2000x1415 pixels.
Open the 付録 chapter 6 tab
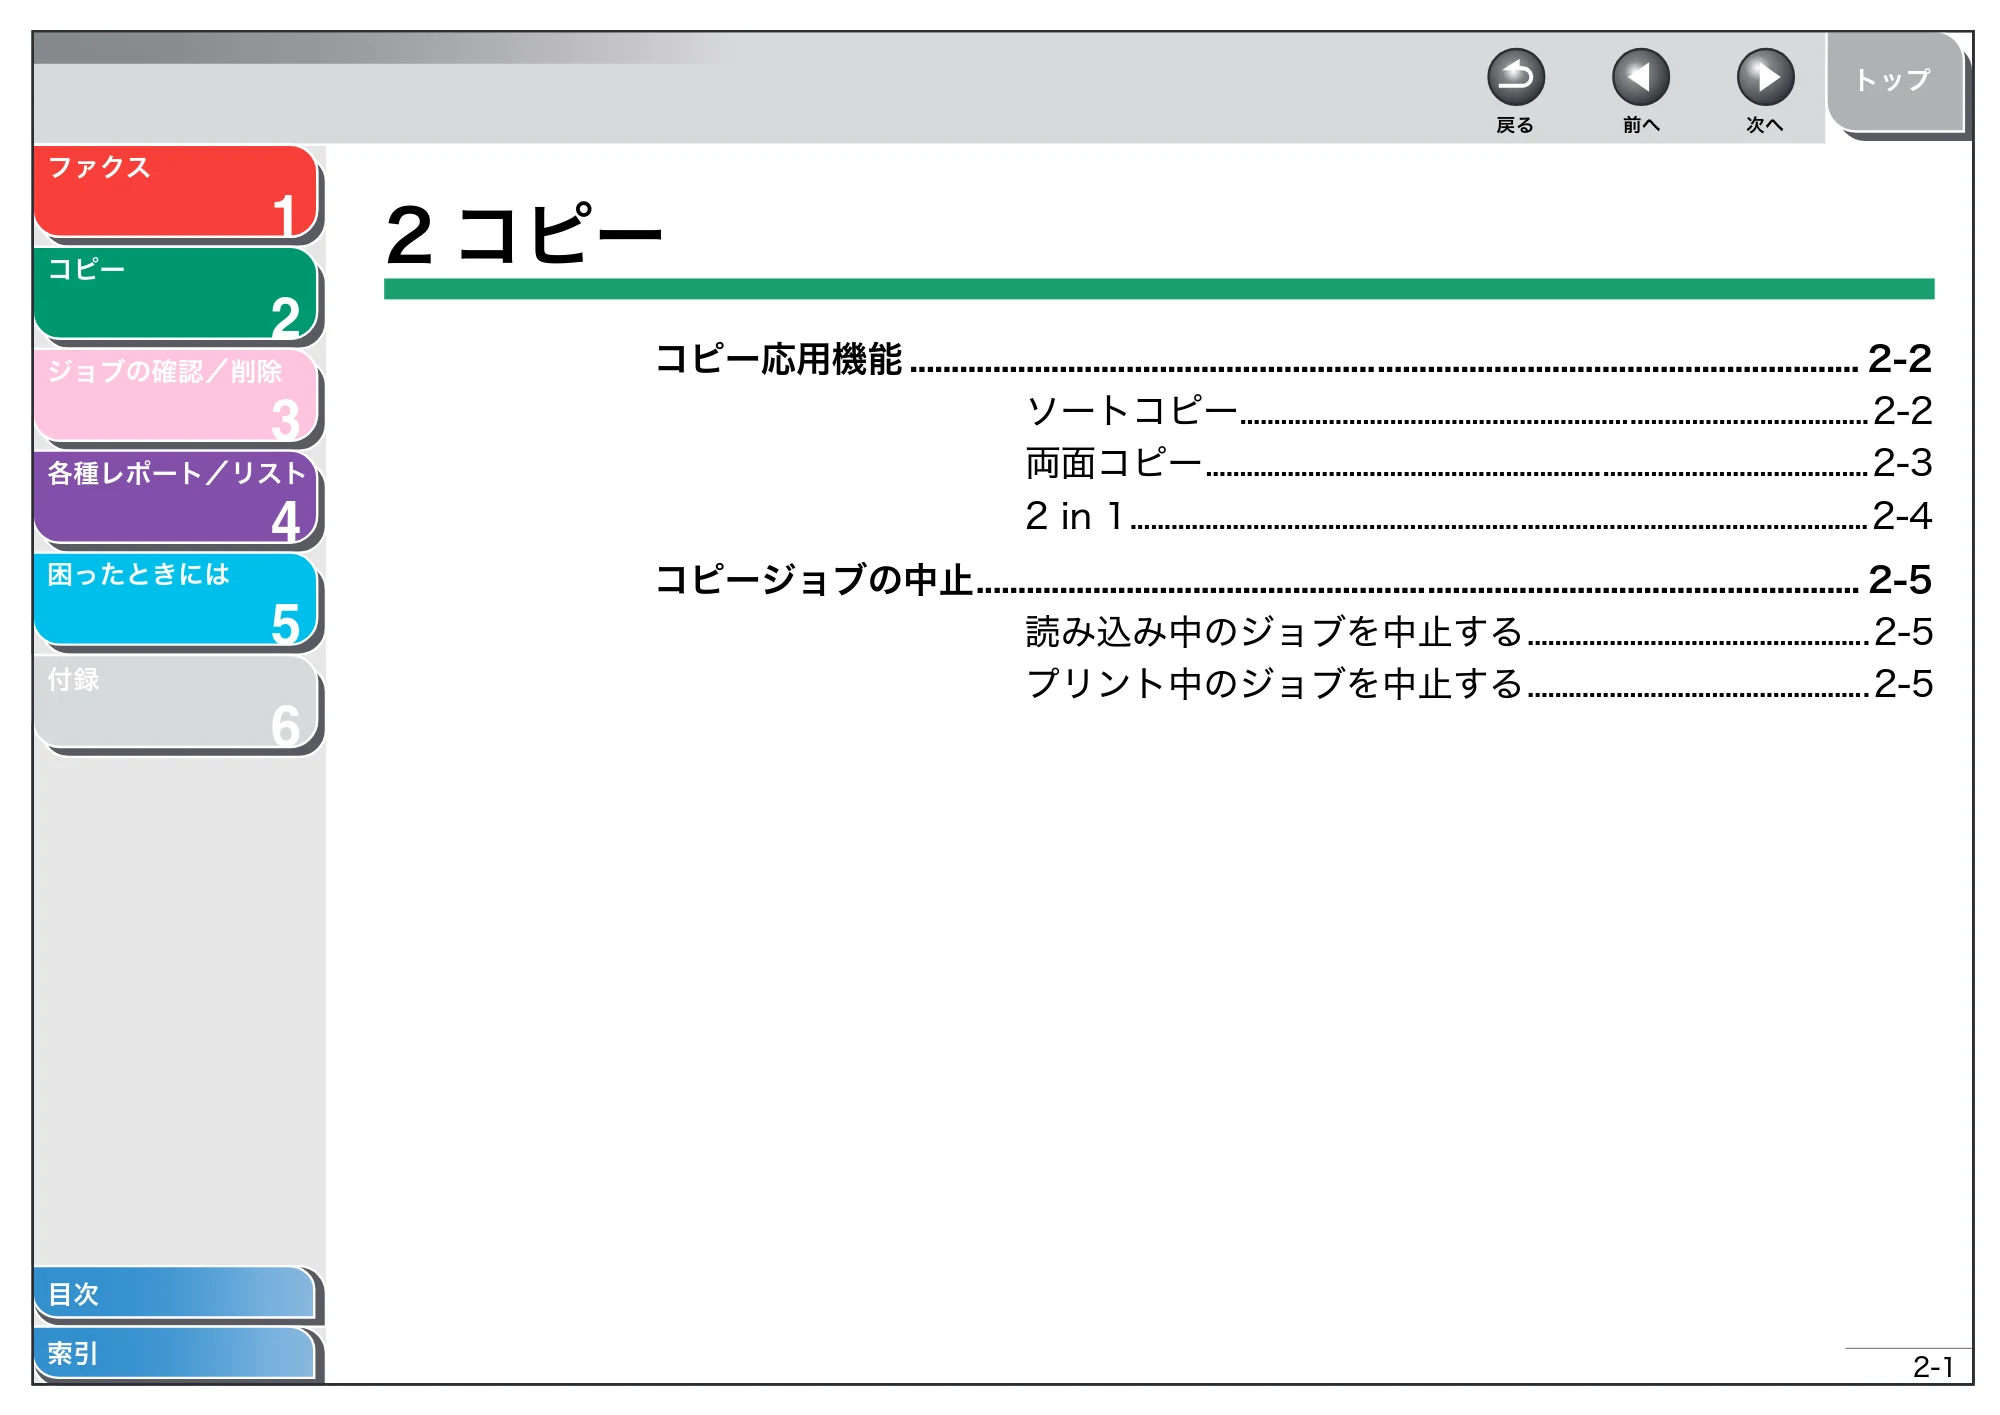[x=176, y=702]
